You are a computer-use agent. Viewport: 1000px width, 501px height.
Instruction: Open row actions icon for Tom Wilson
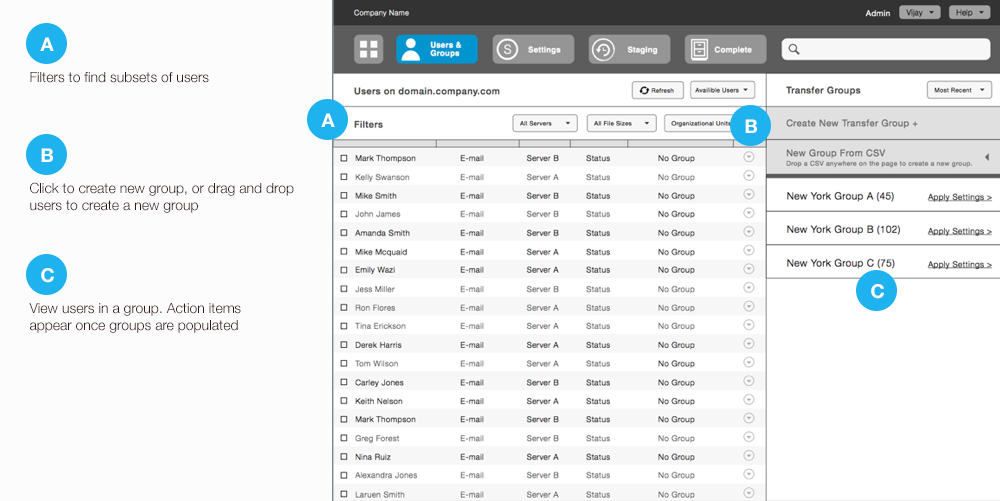[749, 363]
